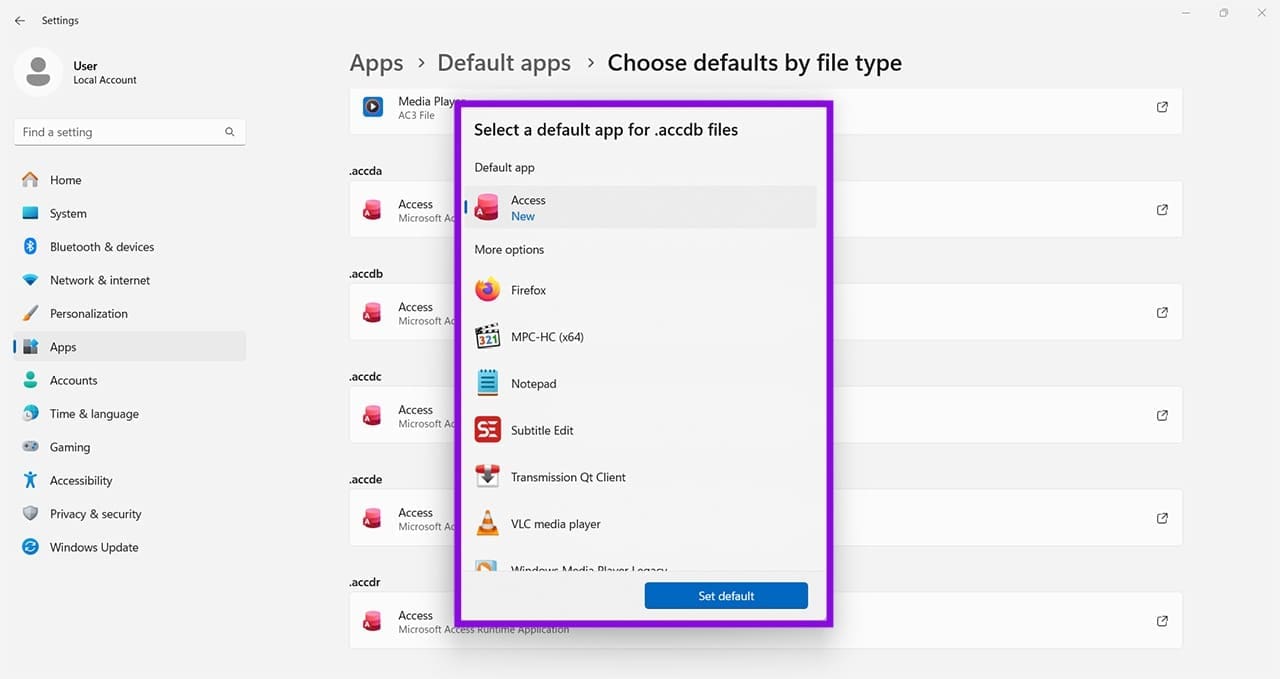
Task: Open System settings in the sidebar
Action: coord(129,213)
